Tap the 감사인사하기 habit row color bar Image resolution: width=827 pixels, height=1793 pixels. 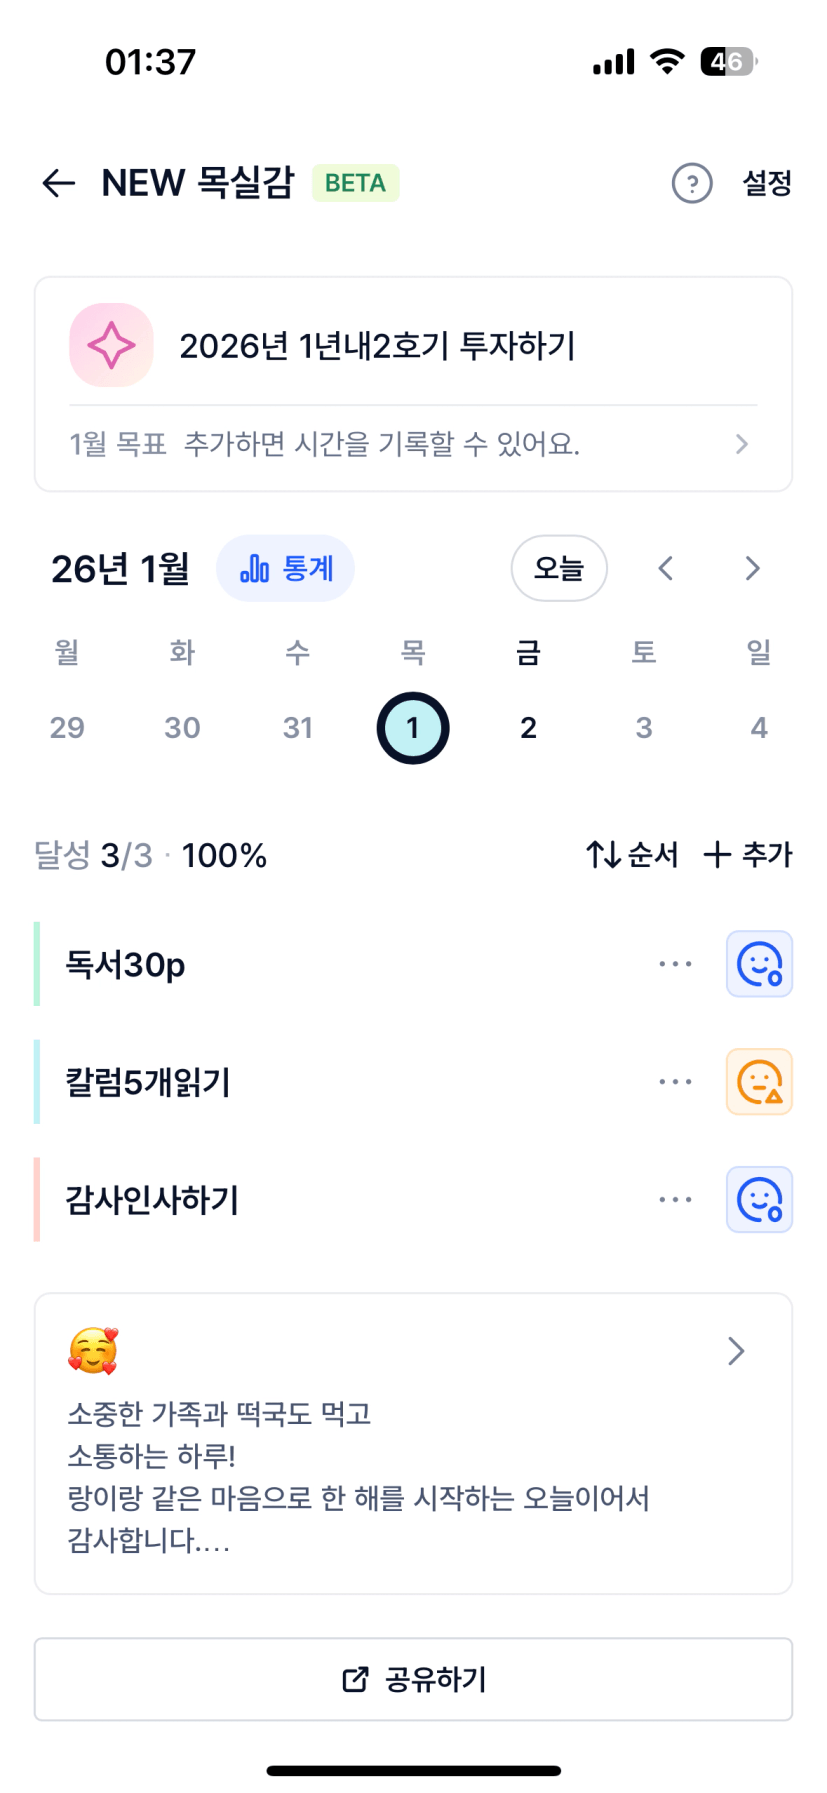click(x=37, y=1200)
